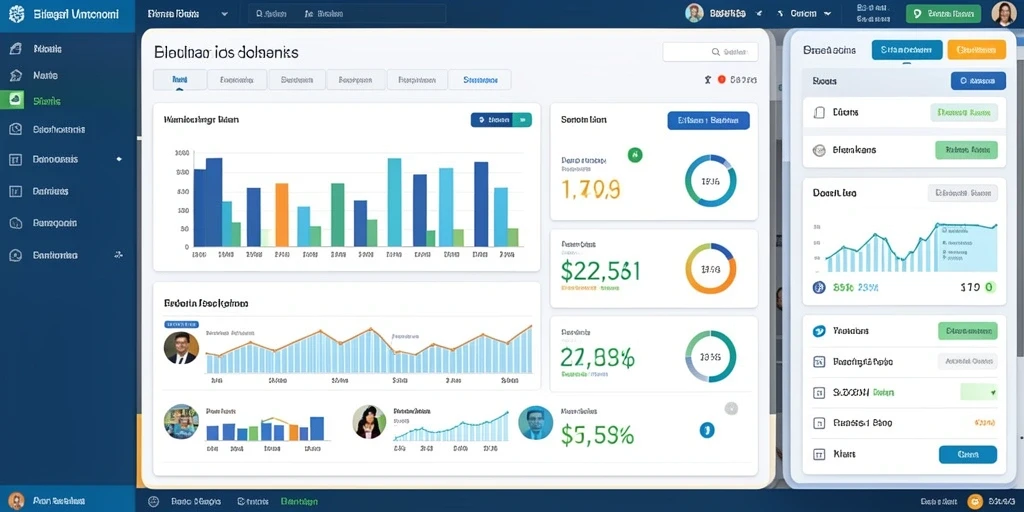Toggle the red status dot above the stat cards
1024x512 pixels.
722,80
